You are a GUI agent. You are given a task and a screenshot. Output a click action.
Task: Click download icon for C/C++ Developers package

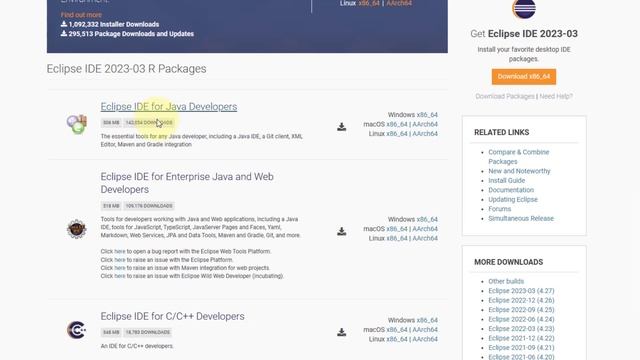pos(342,332)
